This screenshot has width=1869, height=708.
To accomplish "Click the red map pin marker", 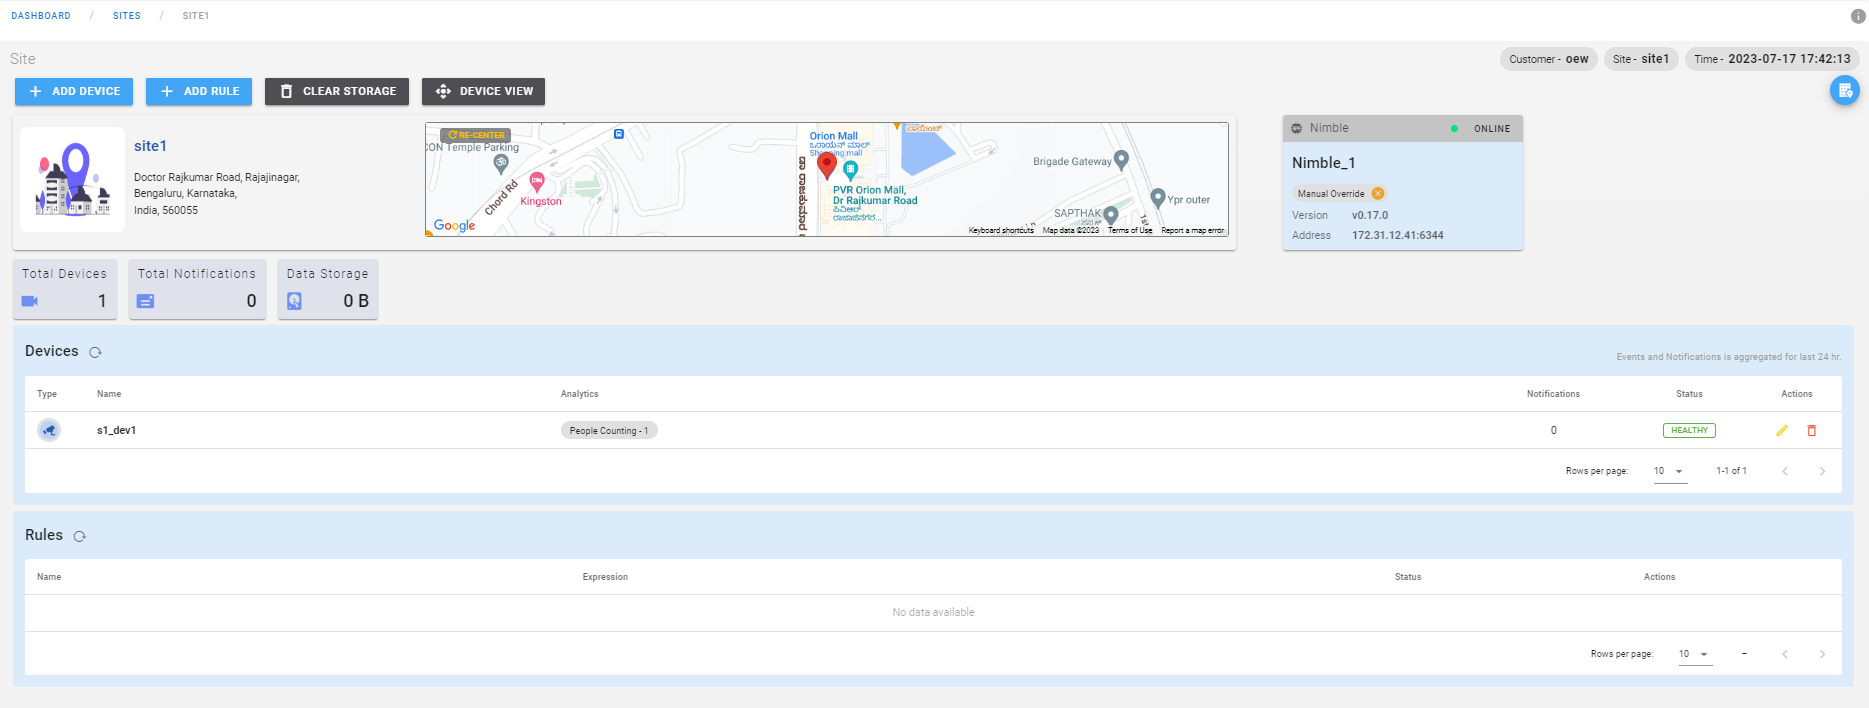I will pyautogui.click(x=826, y=165).
